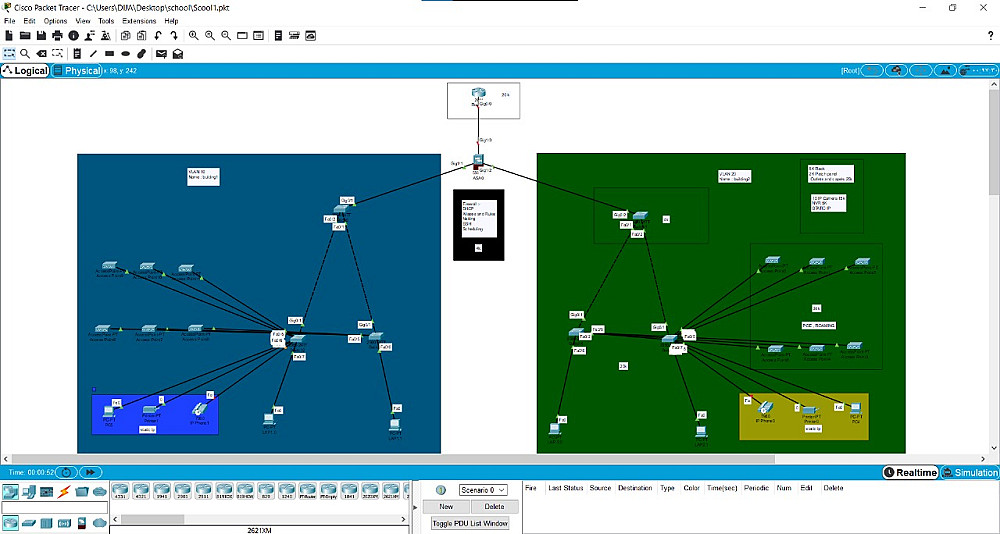Click the Destination column header

[x=635, y=488]
